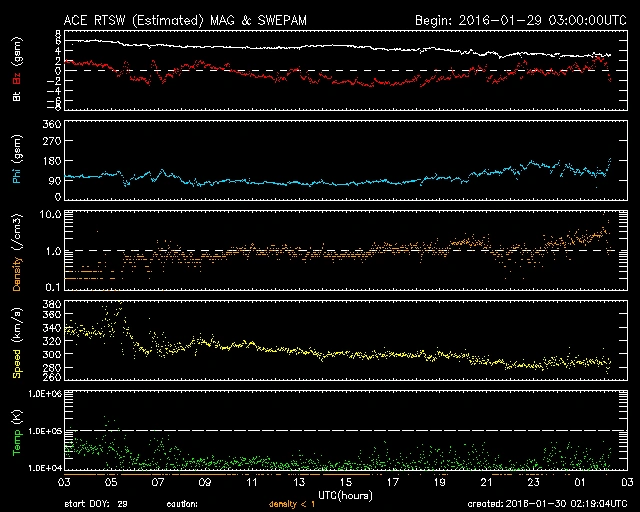Click the 15 hour tick label

coord(343,482)
